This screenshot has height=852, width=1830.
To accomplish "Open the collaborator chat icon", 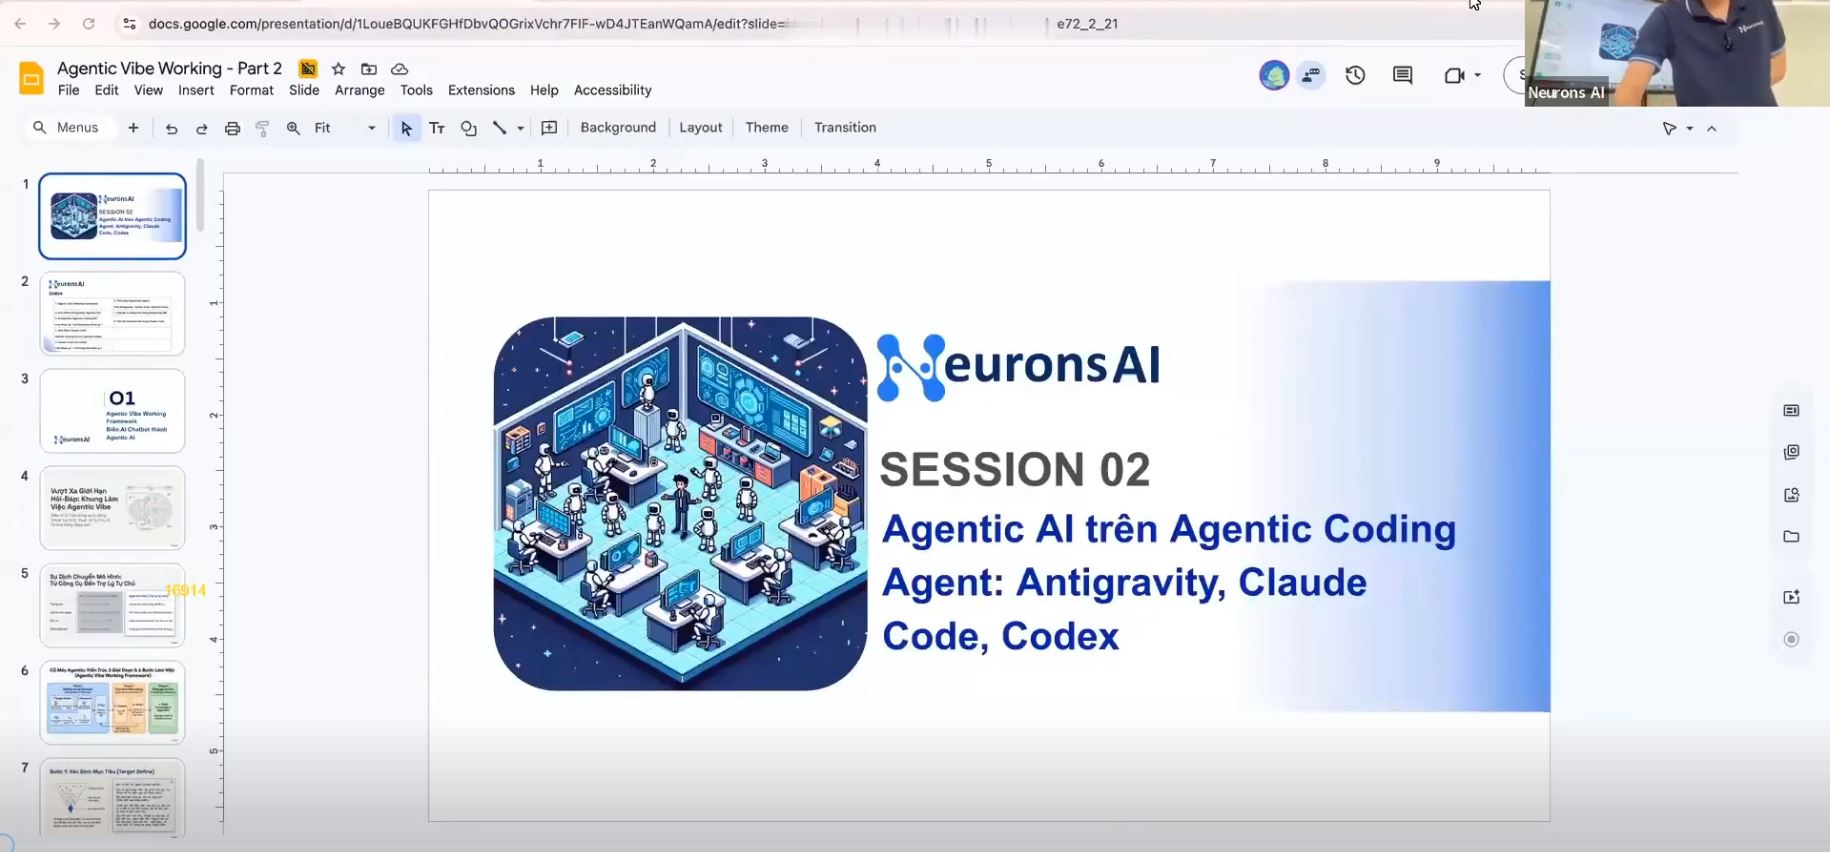I will (1310, 75).
